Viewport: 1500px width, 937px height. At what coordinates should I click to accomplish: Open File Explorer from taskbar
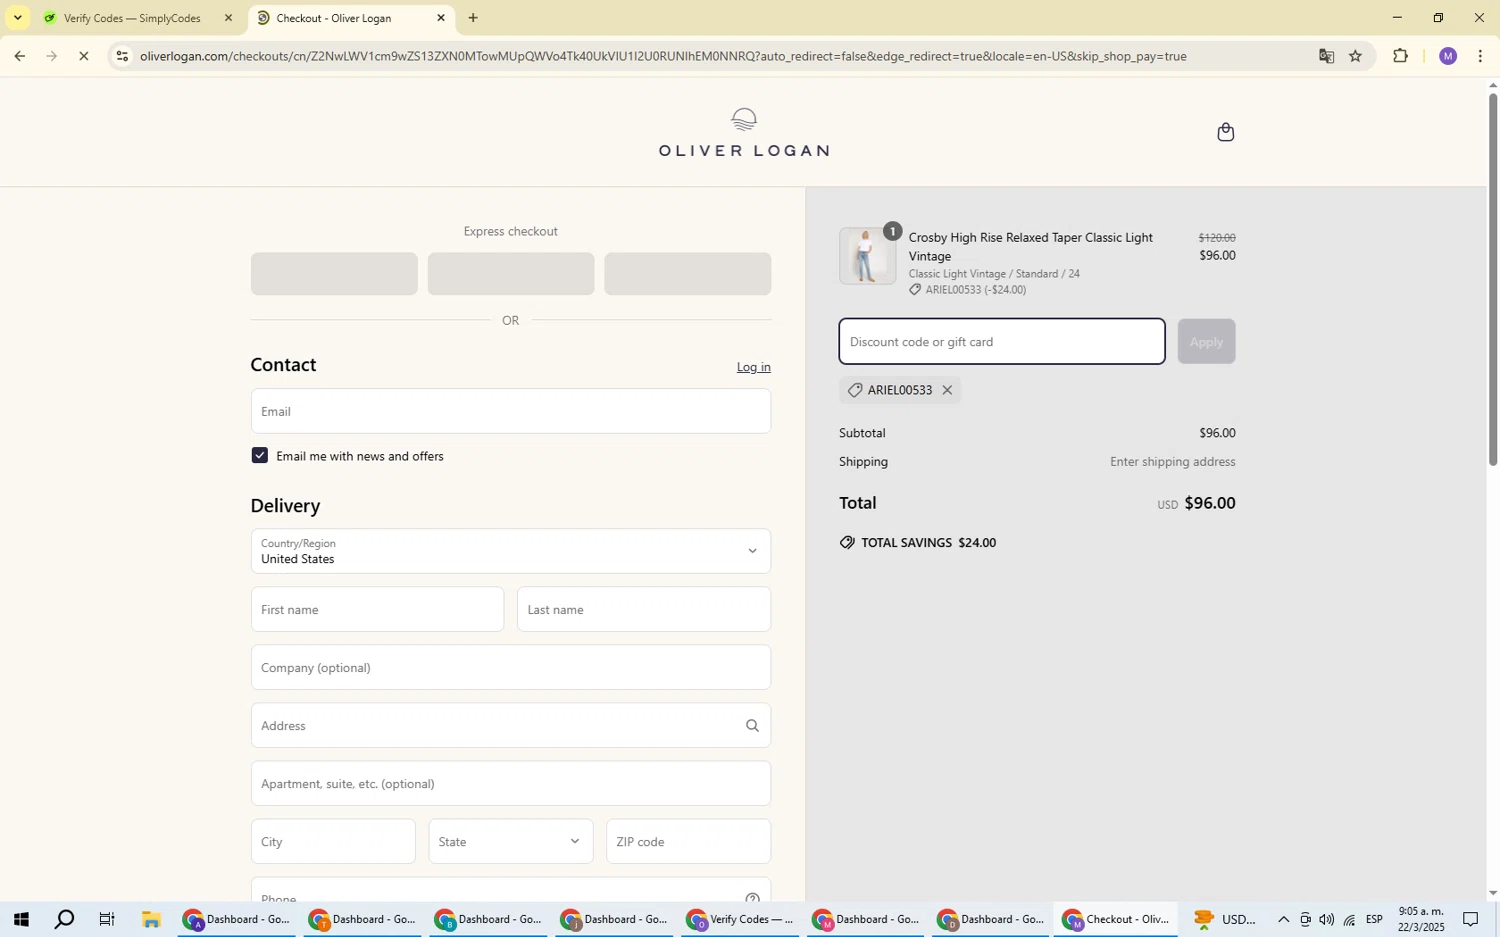coord(151,920)
